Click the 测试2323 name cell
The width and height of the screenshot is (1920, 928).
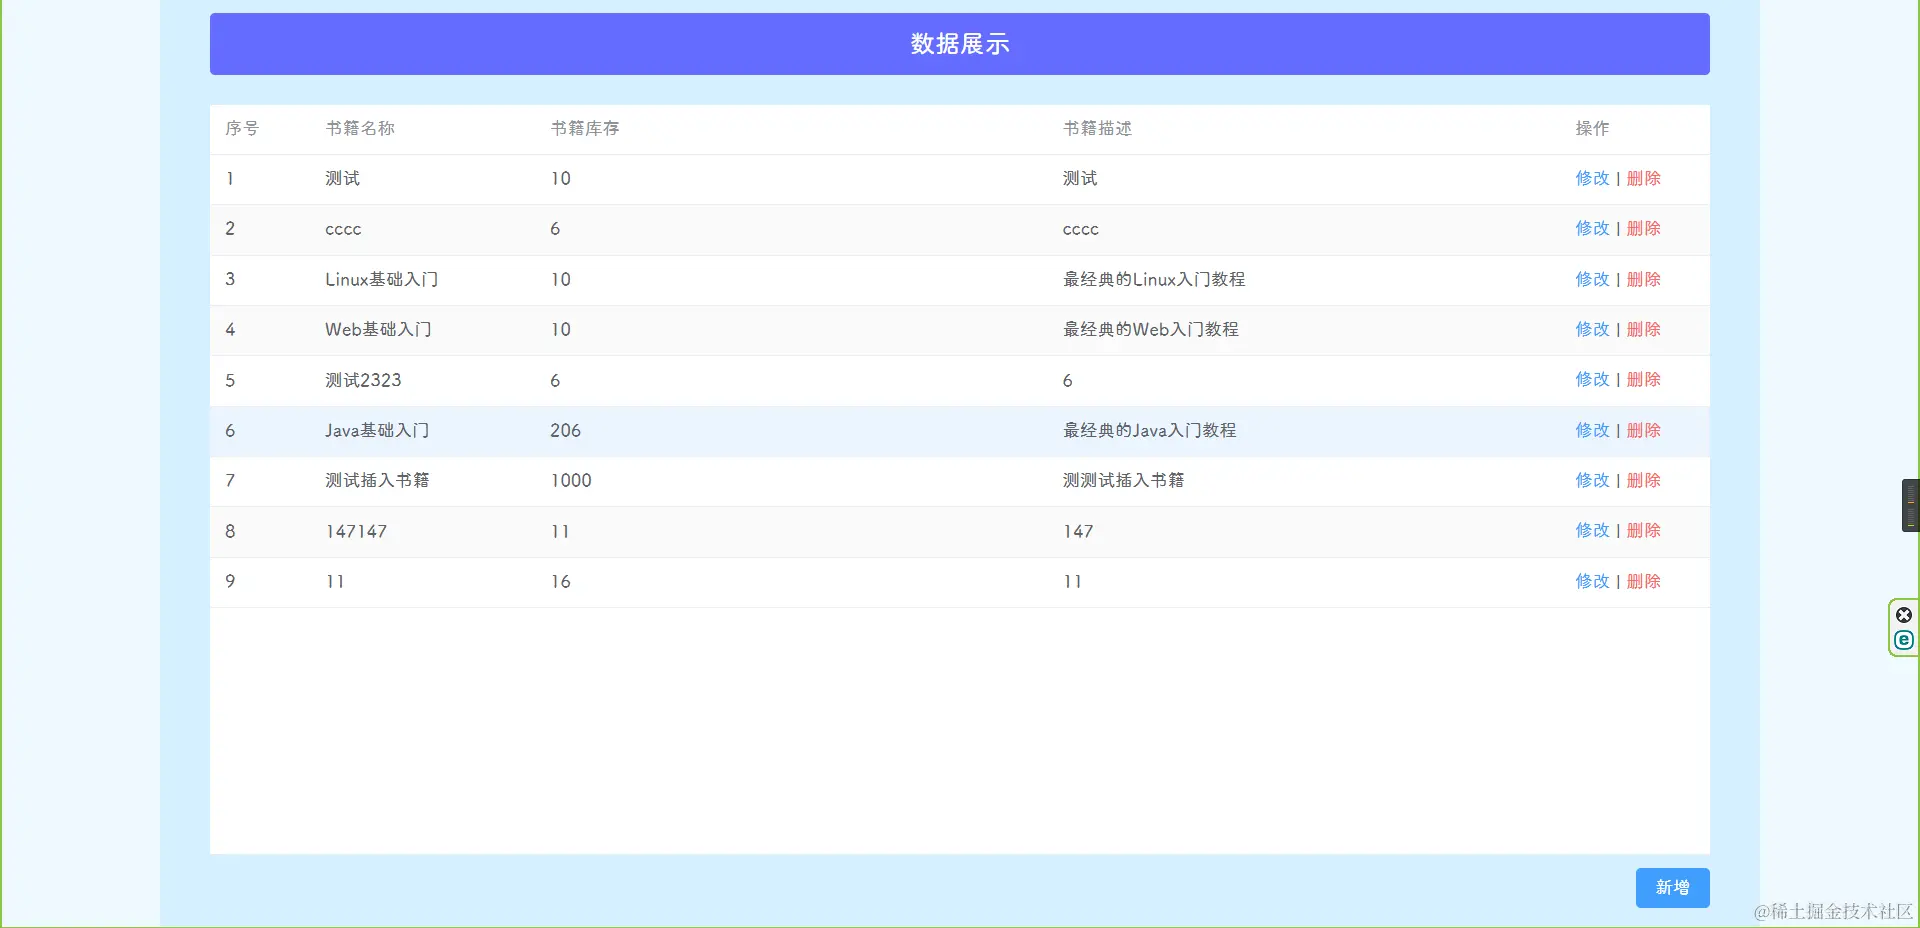[x=363, y=380]
